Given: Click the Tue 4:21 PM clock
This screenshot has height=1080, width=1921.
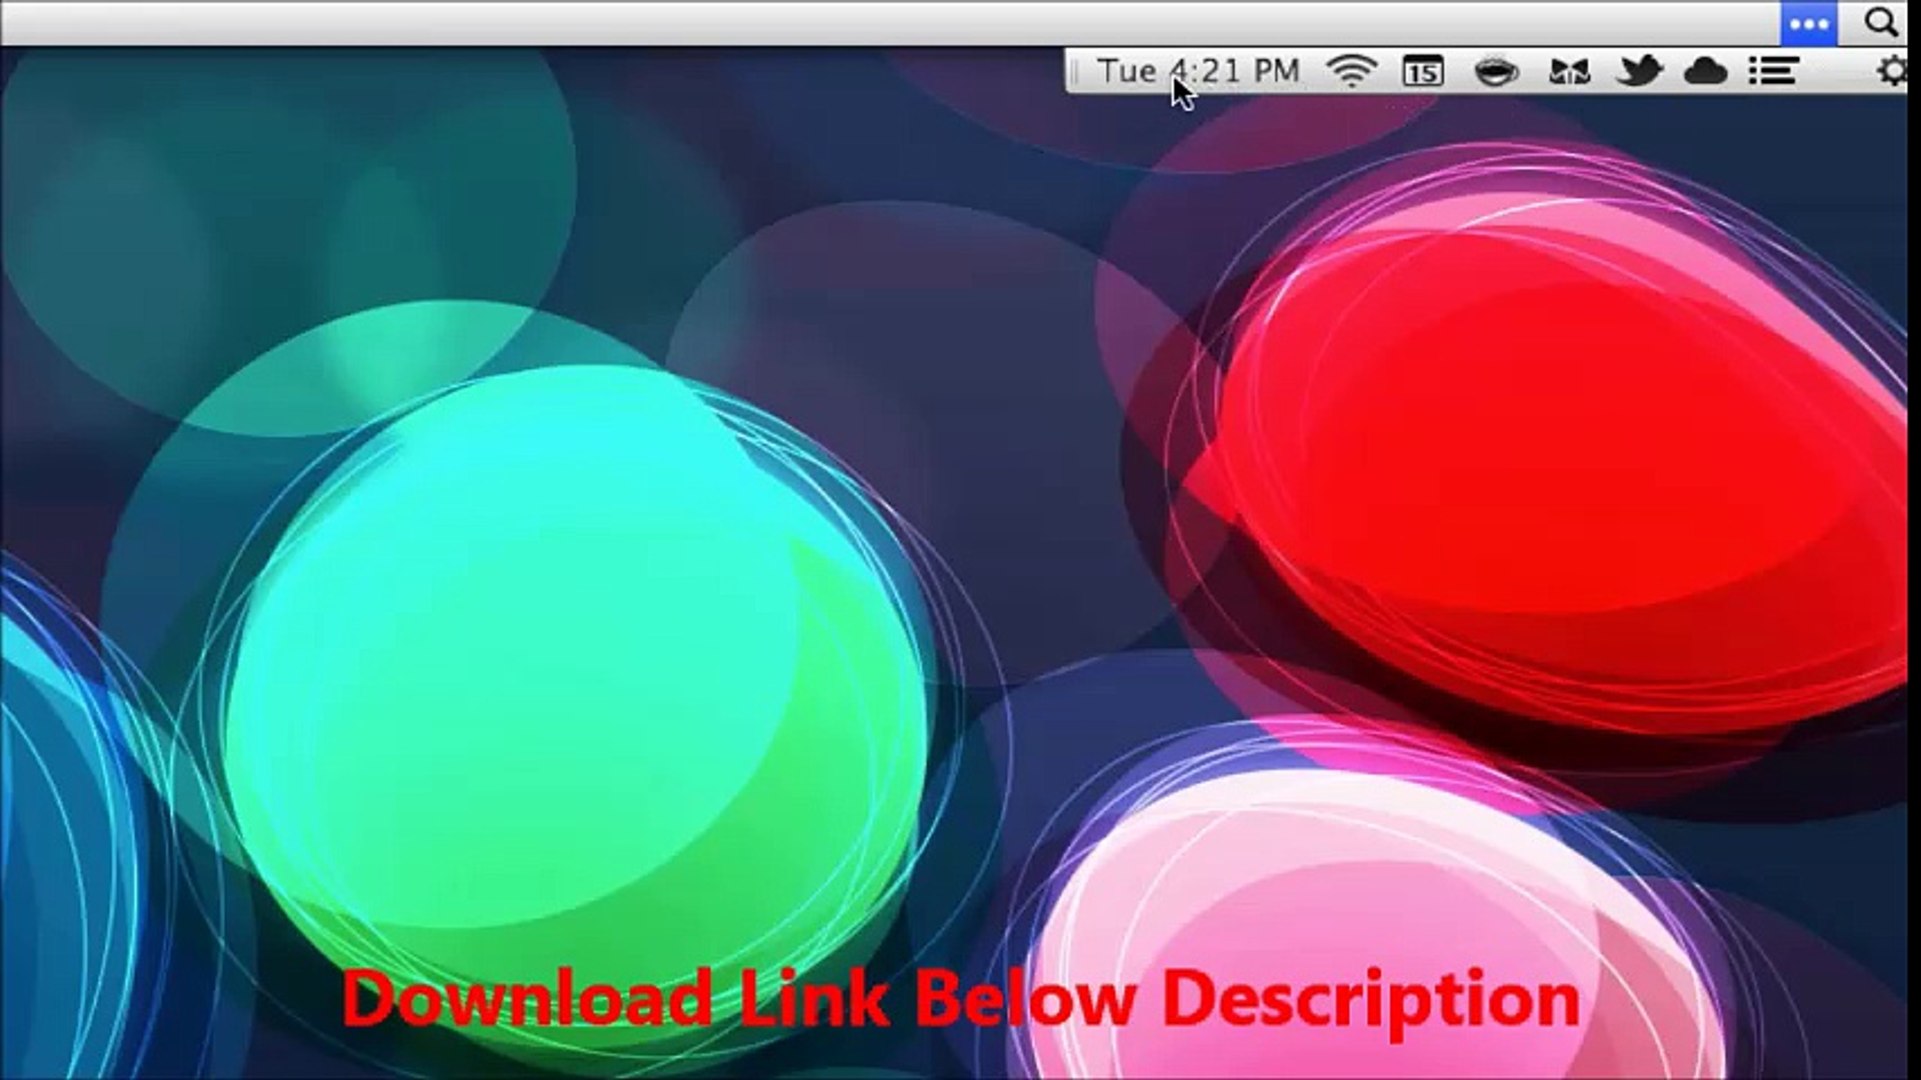Looking at the screenshot, I should (x=1198, y=71).
